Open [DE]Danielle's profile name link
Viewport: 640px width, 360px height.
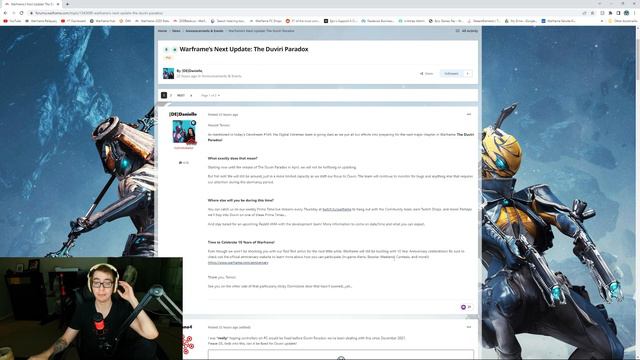tap(183, 114)
